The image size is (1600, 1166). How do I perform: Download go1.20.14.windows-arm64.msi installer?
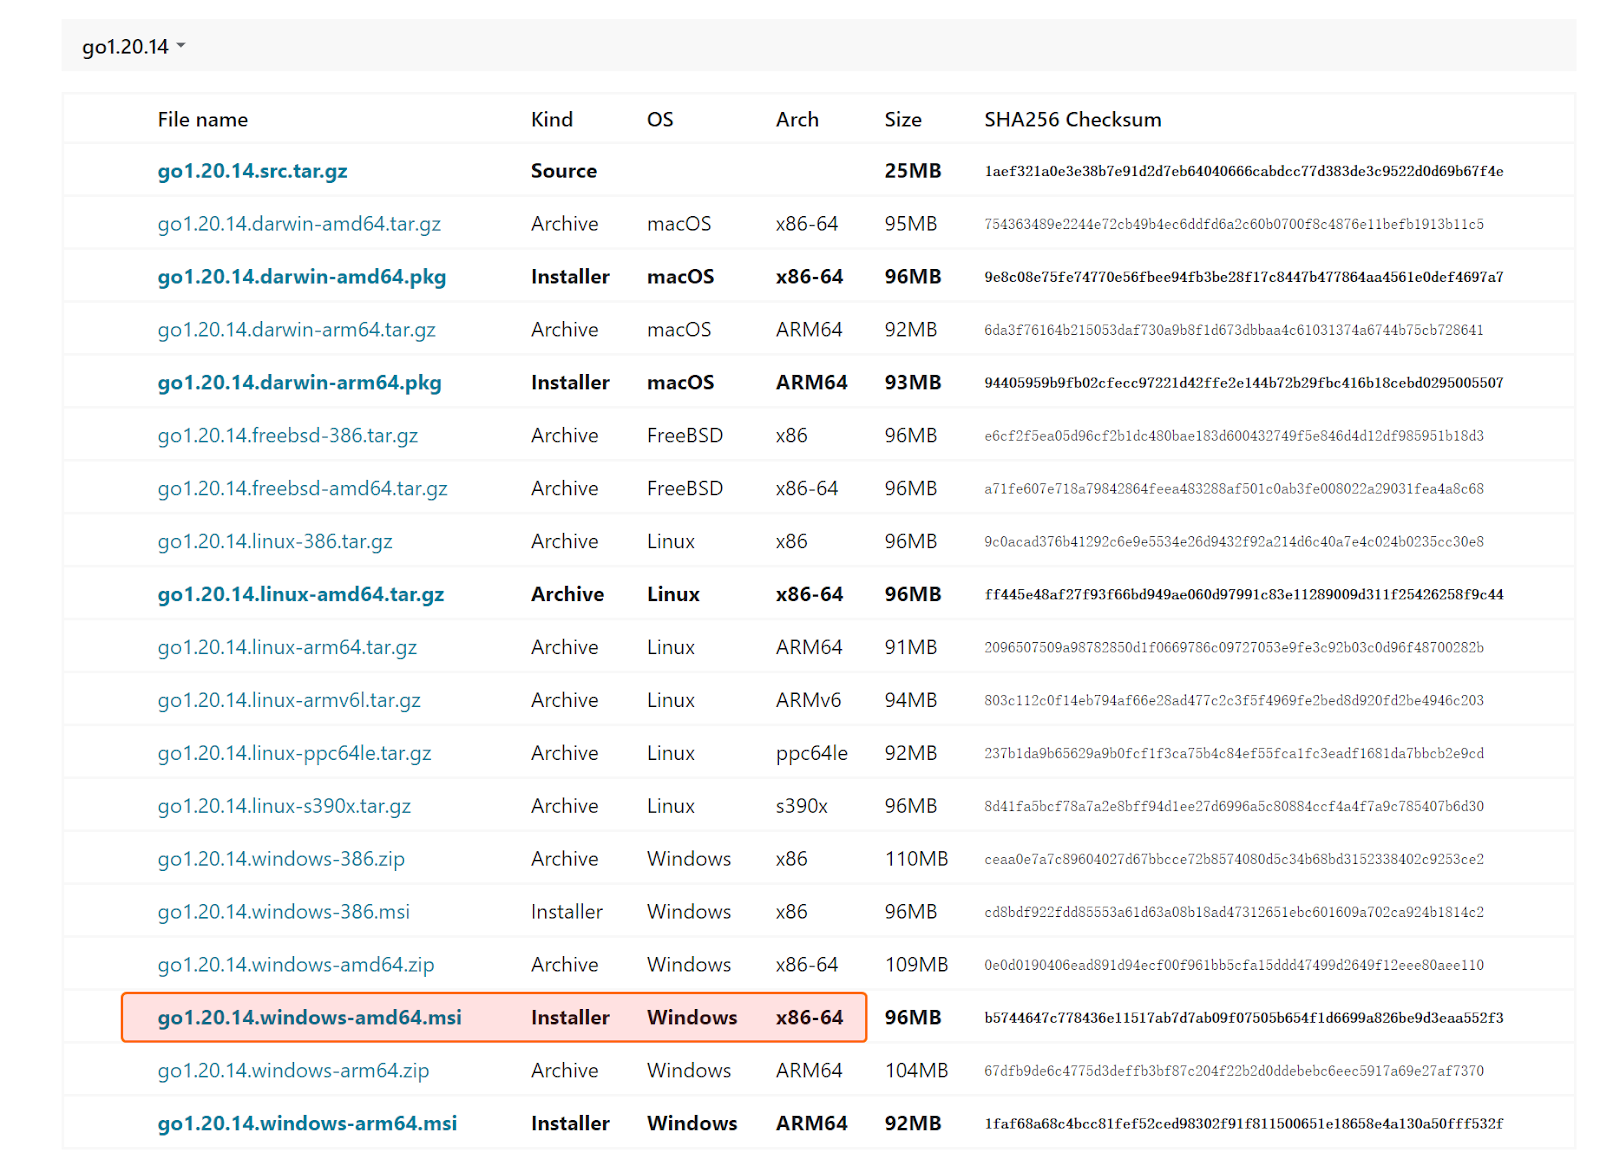click(307, 1124)
